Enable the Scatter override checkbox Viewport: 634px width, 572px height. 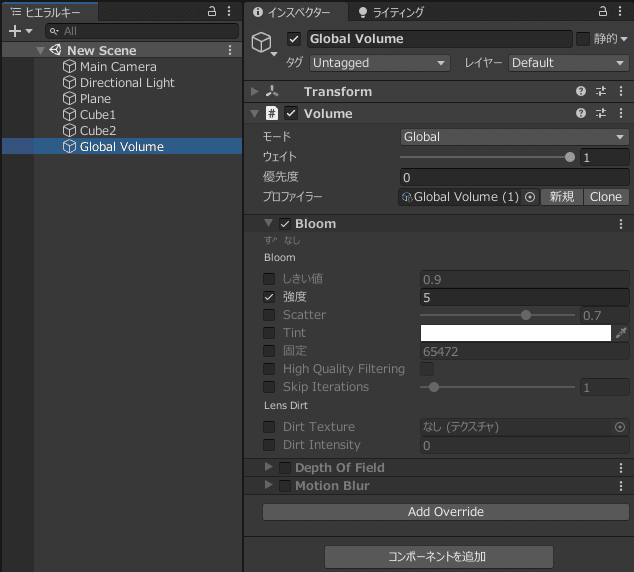click(269, 314)
